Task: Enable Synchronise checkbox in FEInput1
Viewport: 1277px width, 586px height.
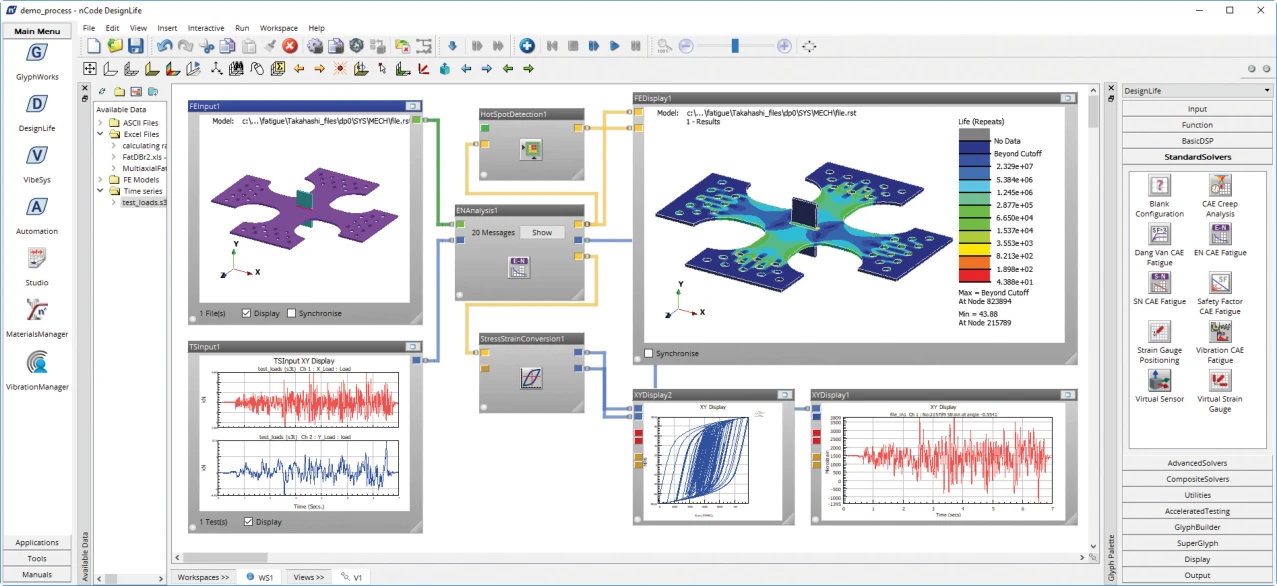Action: point(292,313)
